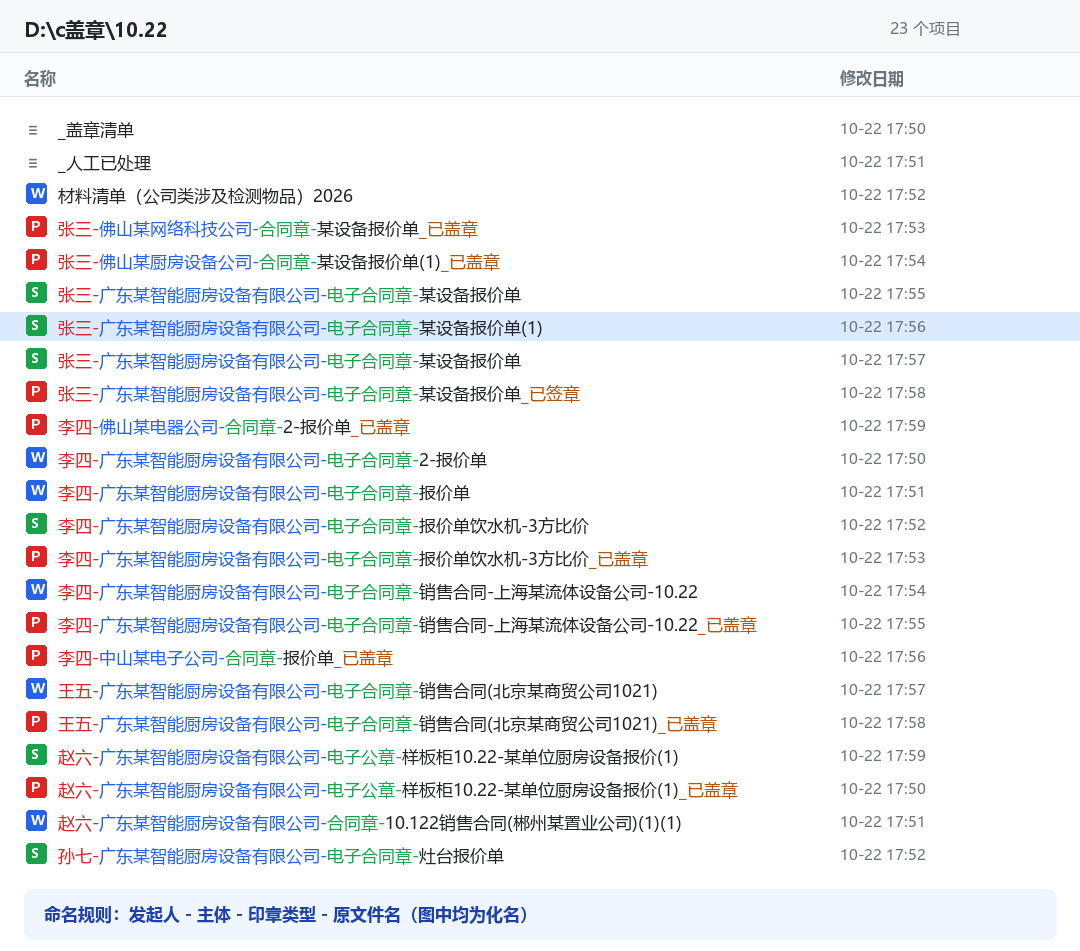The height and width of the screenshot is (951, 1080).
Task: Click spreadsheet icon of highlighted 某设备报价单(1) row
Action: click(37, 326)
